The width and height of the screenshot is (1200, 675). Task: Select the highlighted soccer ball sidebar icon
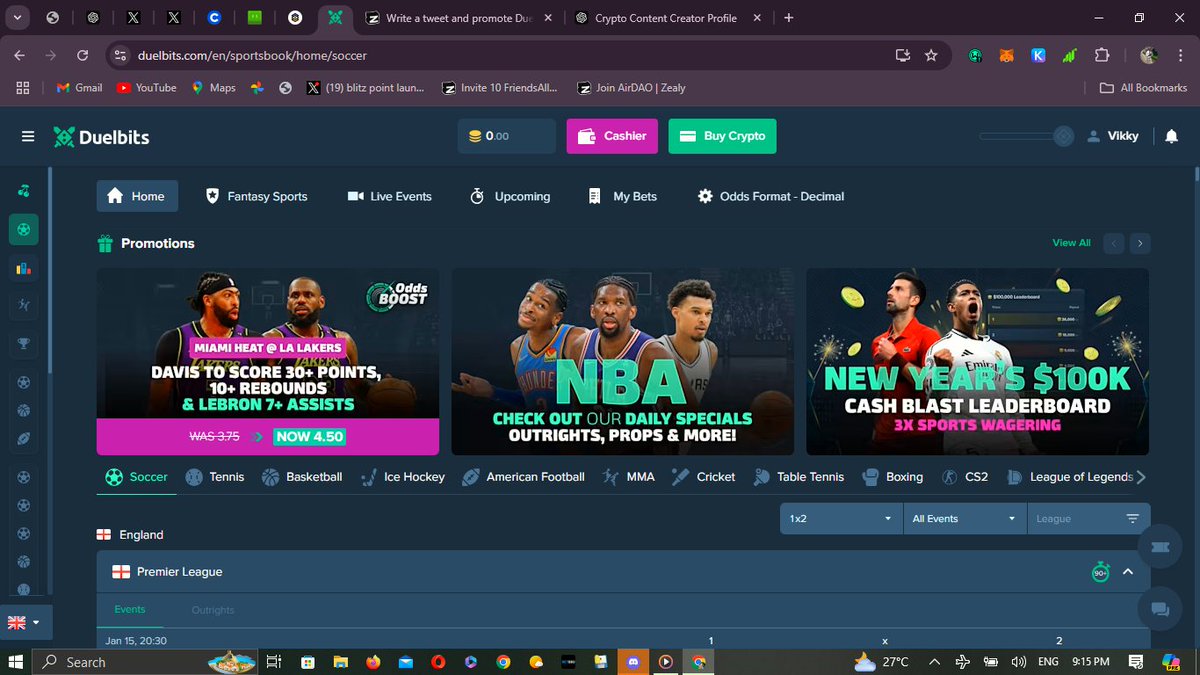[x=24, y=229]
